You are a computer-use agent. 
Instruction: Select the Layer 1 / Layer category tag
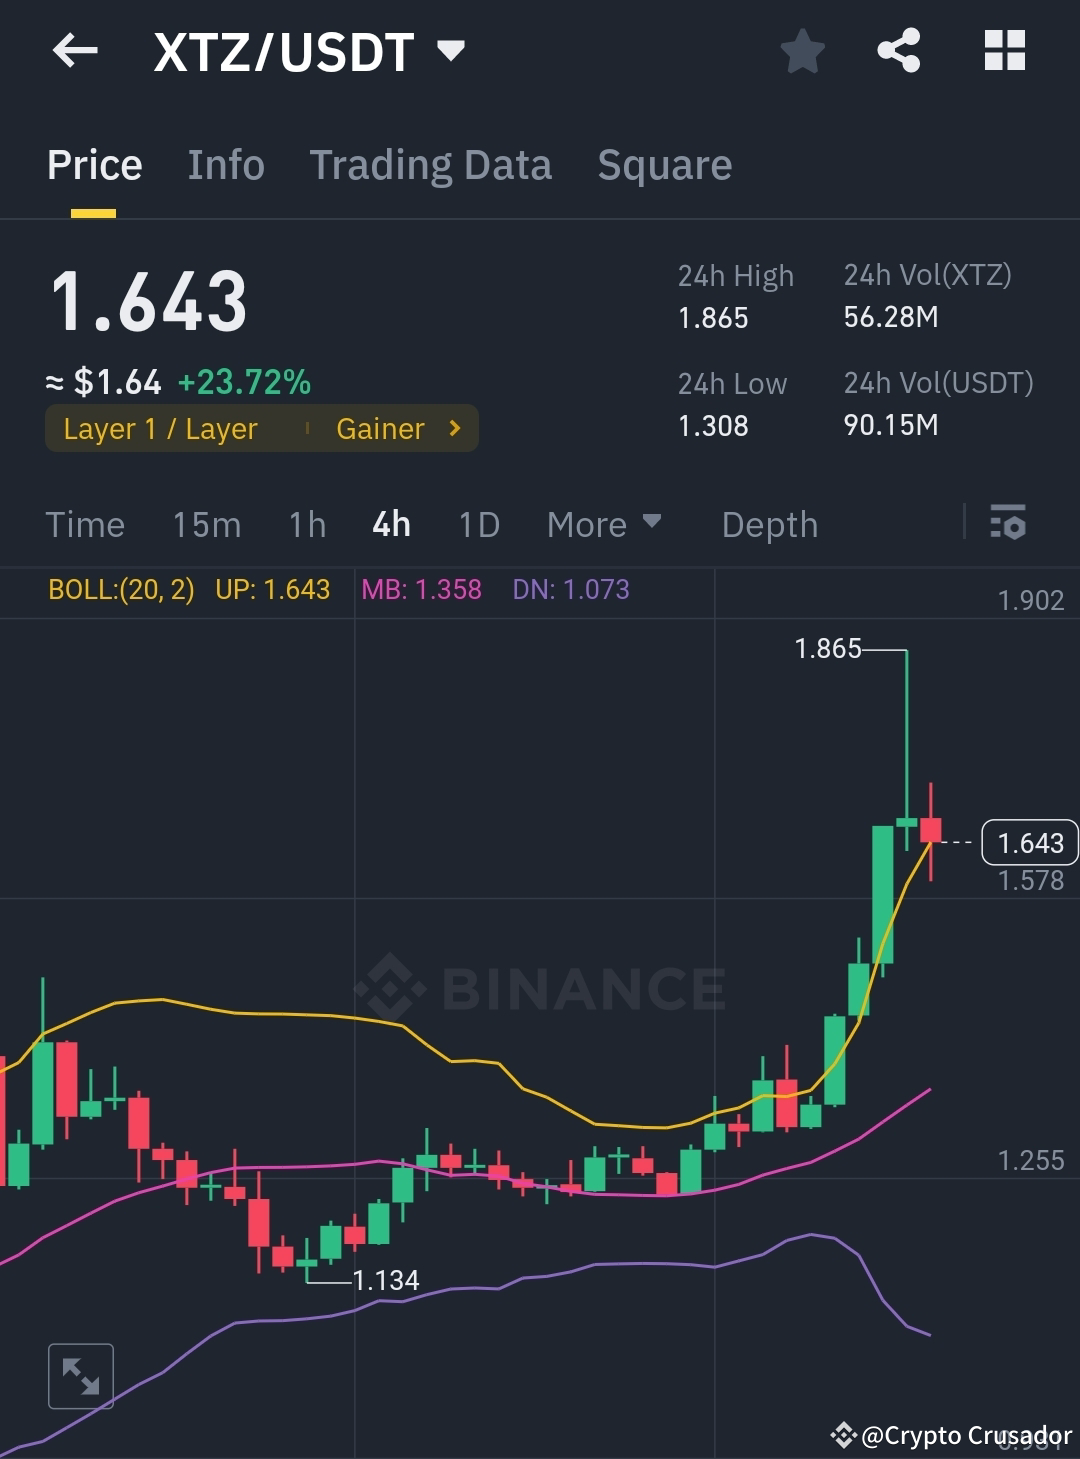coord(160,428)
